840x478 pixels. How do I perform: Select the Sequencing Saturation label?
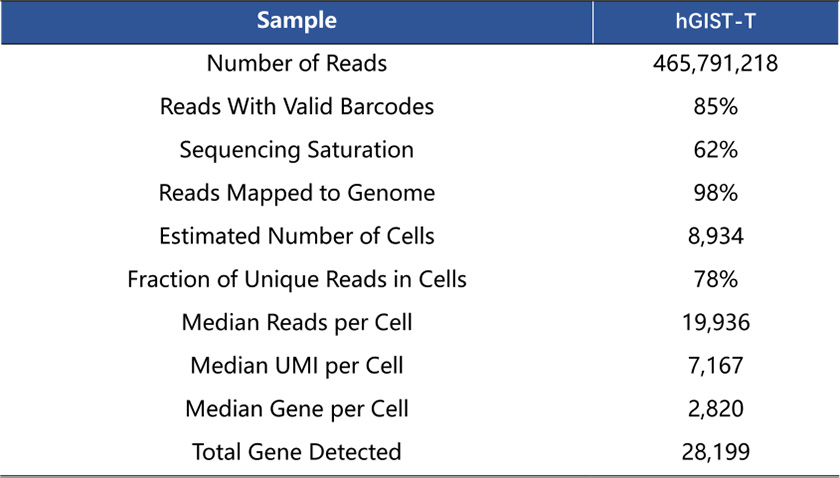pyautogui.click(x=296, y=150)
